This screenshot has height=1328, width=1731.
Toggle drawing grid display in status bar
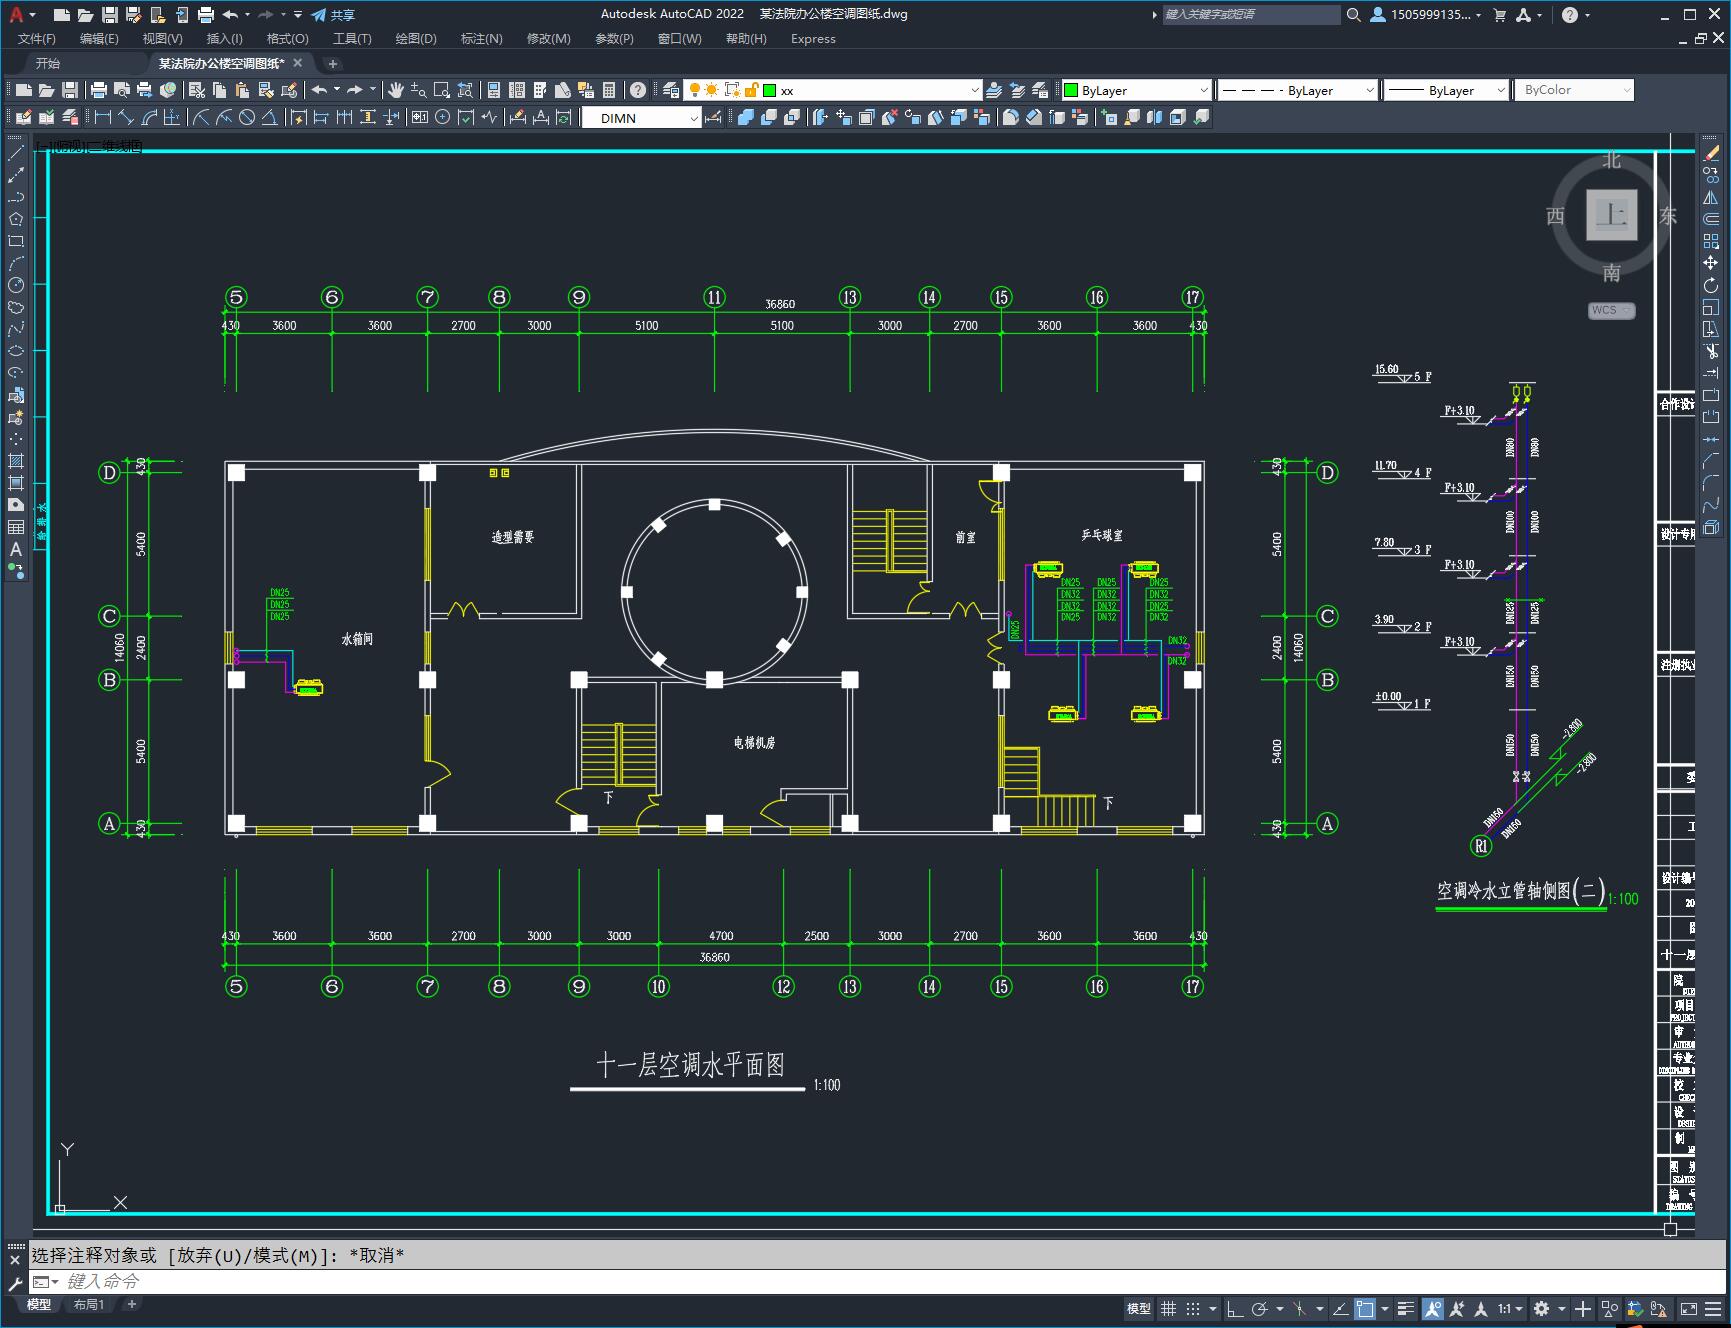click(x=1168, y=1308)
